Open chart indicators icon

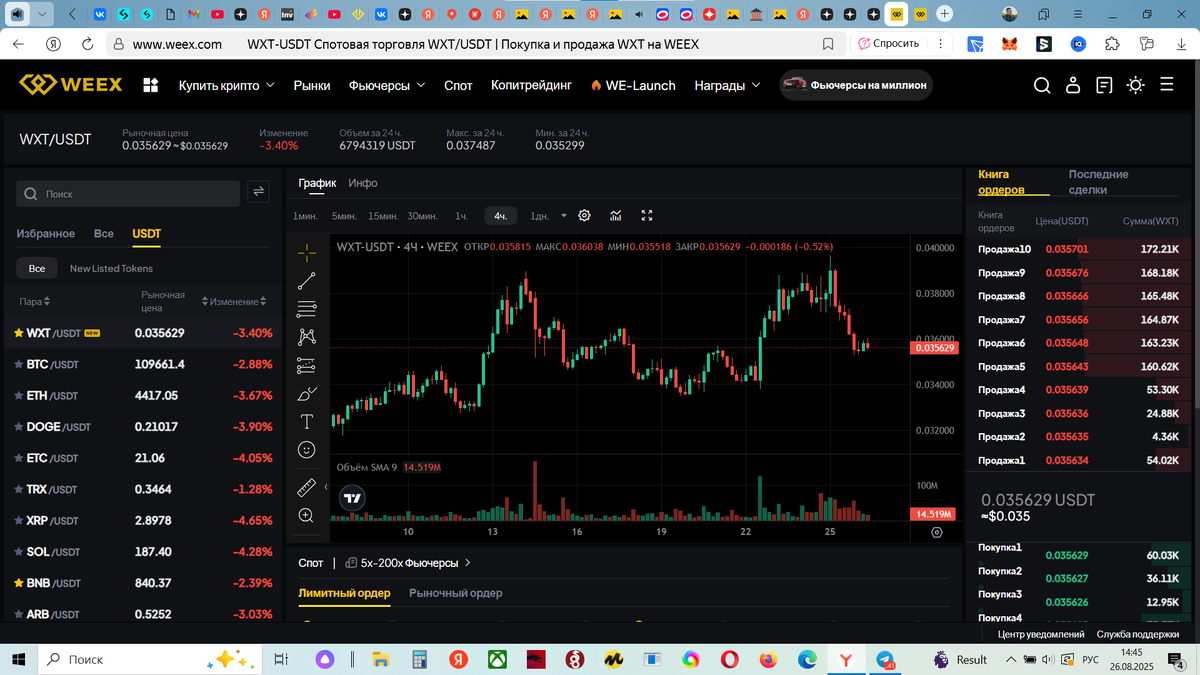pos(616,215)
